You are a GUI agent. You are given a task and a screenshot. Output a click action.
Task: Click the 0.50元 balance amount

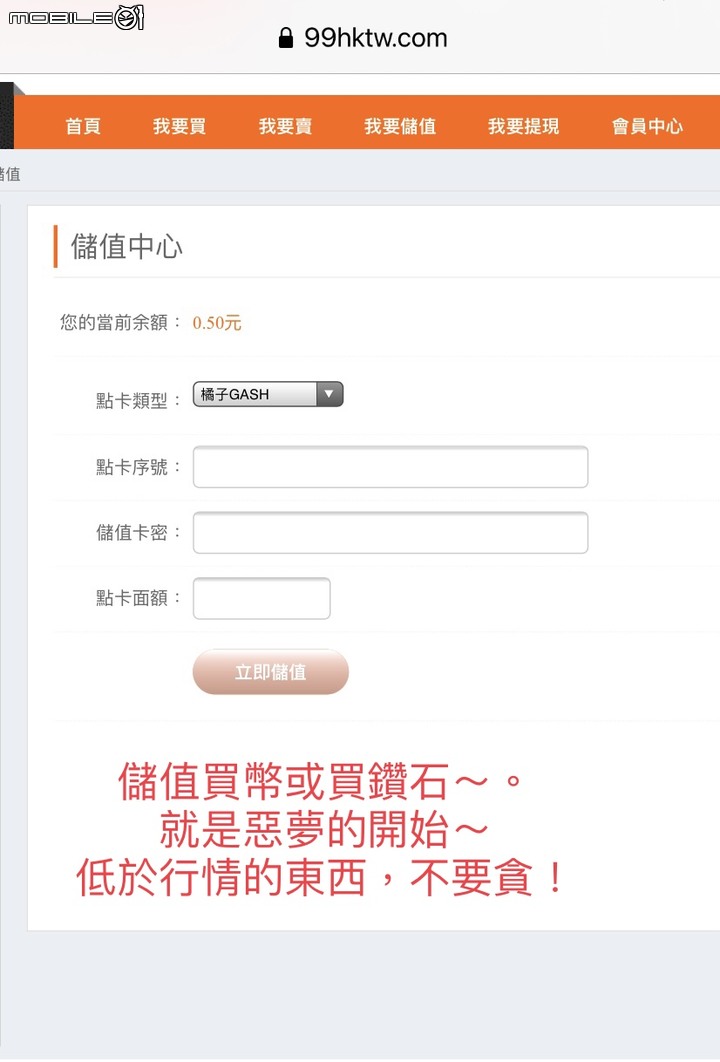217,322
